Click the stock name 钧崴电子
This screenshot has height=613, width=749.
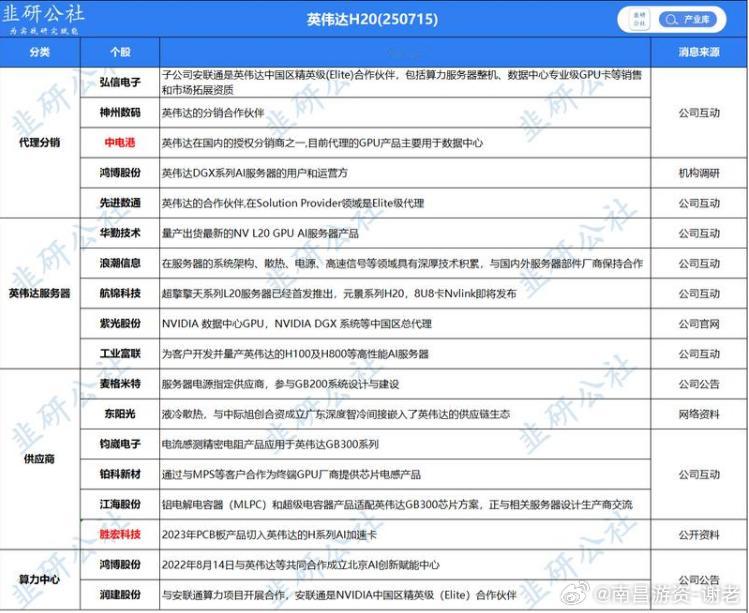pyautogui.click(x=120, y=444)
